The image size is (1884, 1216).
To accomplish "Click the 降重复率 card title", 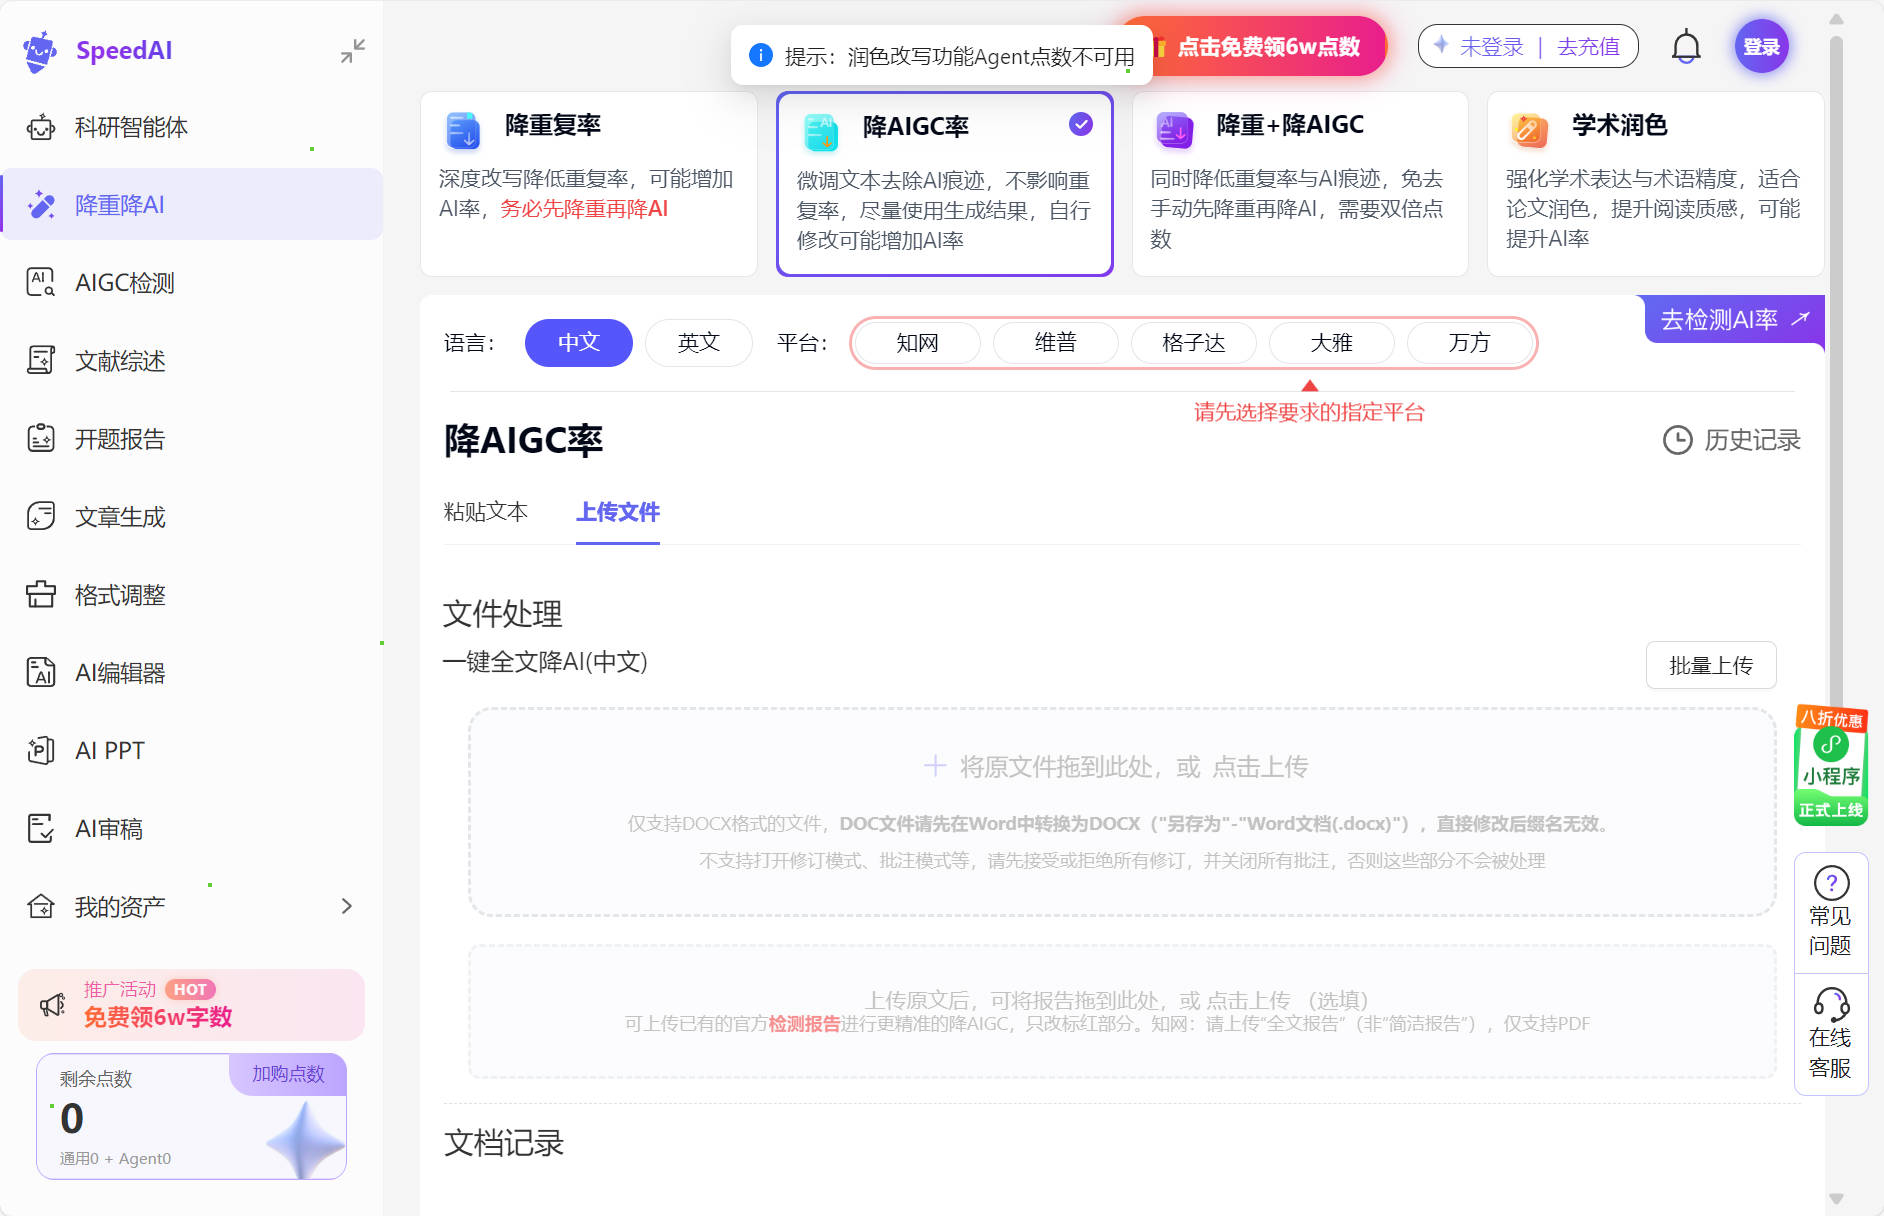I will (x=553, y=125).
